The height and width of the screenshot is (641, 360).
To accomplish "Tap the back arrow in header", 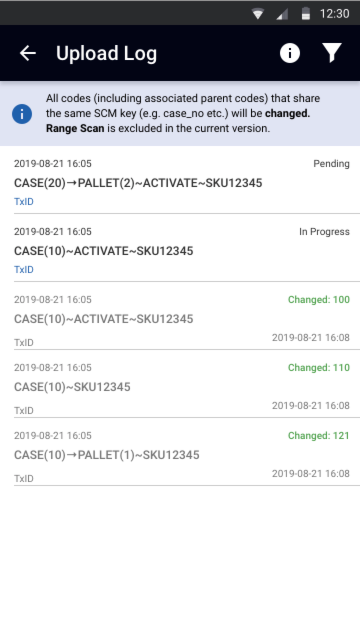I will 28,53.
